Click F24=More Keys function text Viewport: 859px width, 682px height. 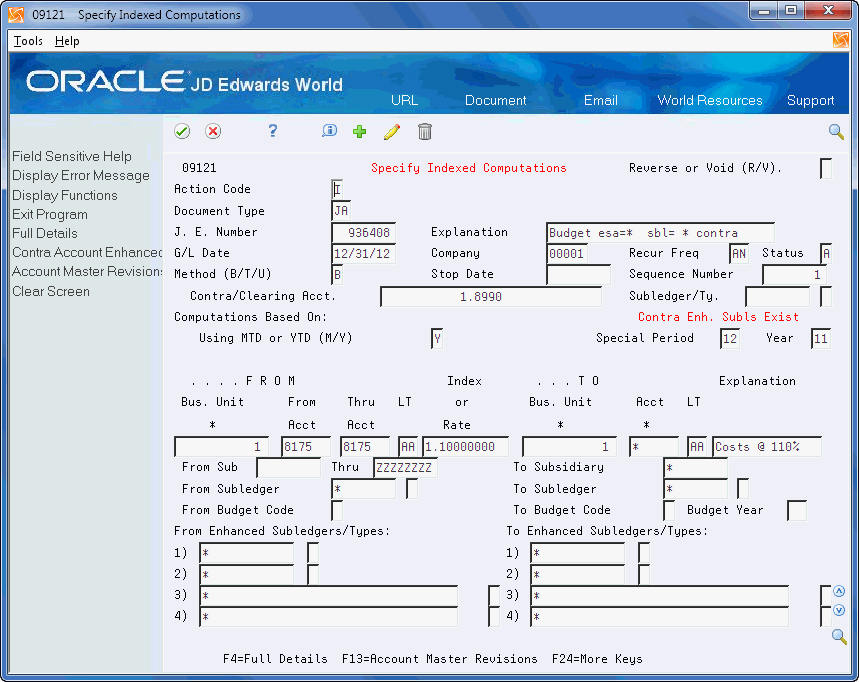597,659
